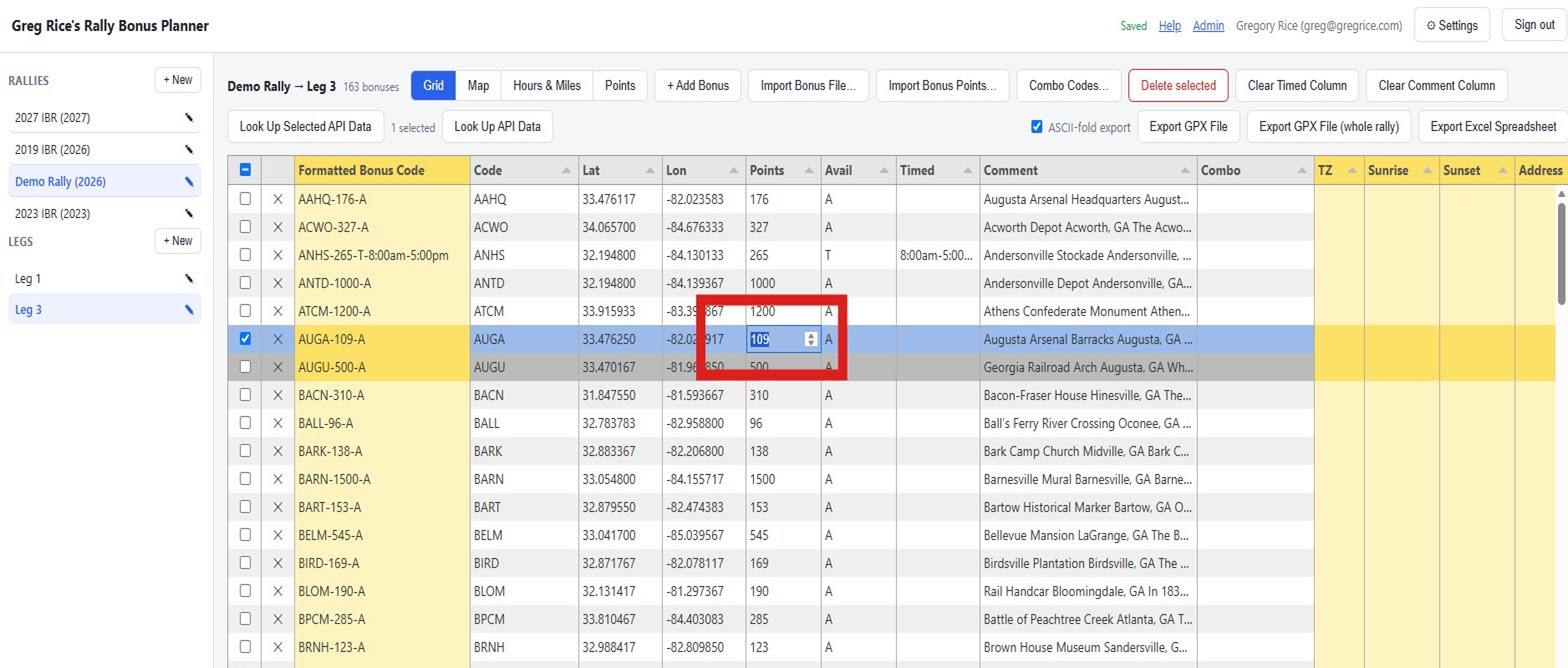1568x668 pixels.
Task: Click the X icon next to BPCM-285-A
Action: (278, 619)
